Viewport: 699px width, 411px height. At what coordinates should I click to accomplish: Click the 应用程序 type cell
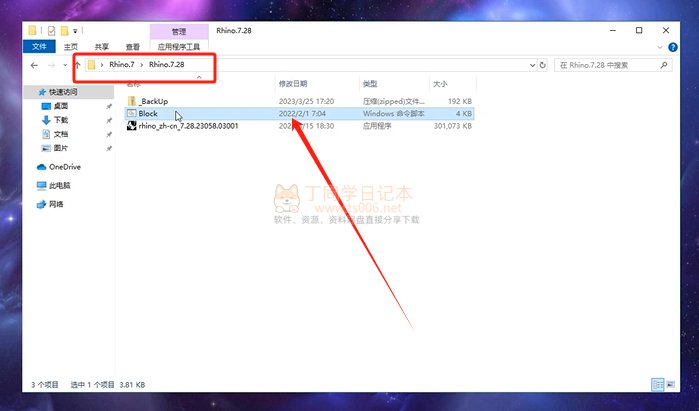377,126
